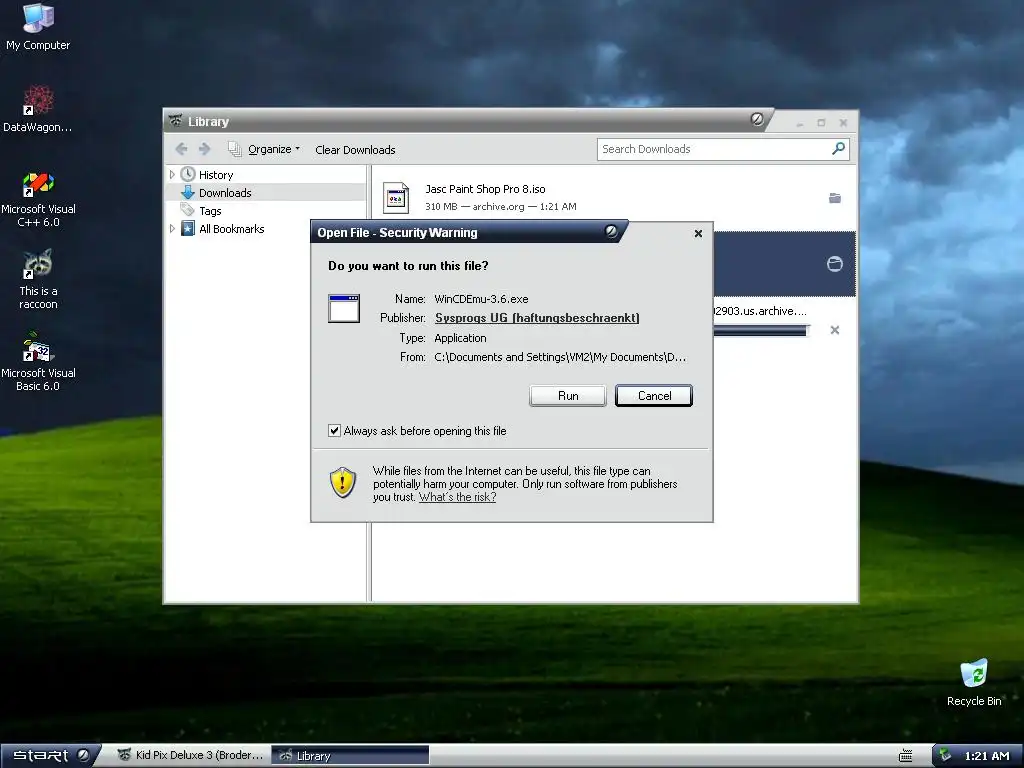This screenshot has width=1024, height=768.
Task: Open the What's the risk? link
Action: [457, 497]
